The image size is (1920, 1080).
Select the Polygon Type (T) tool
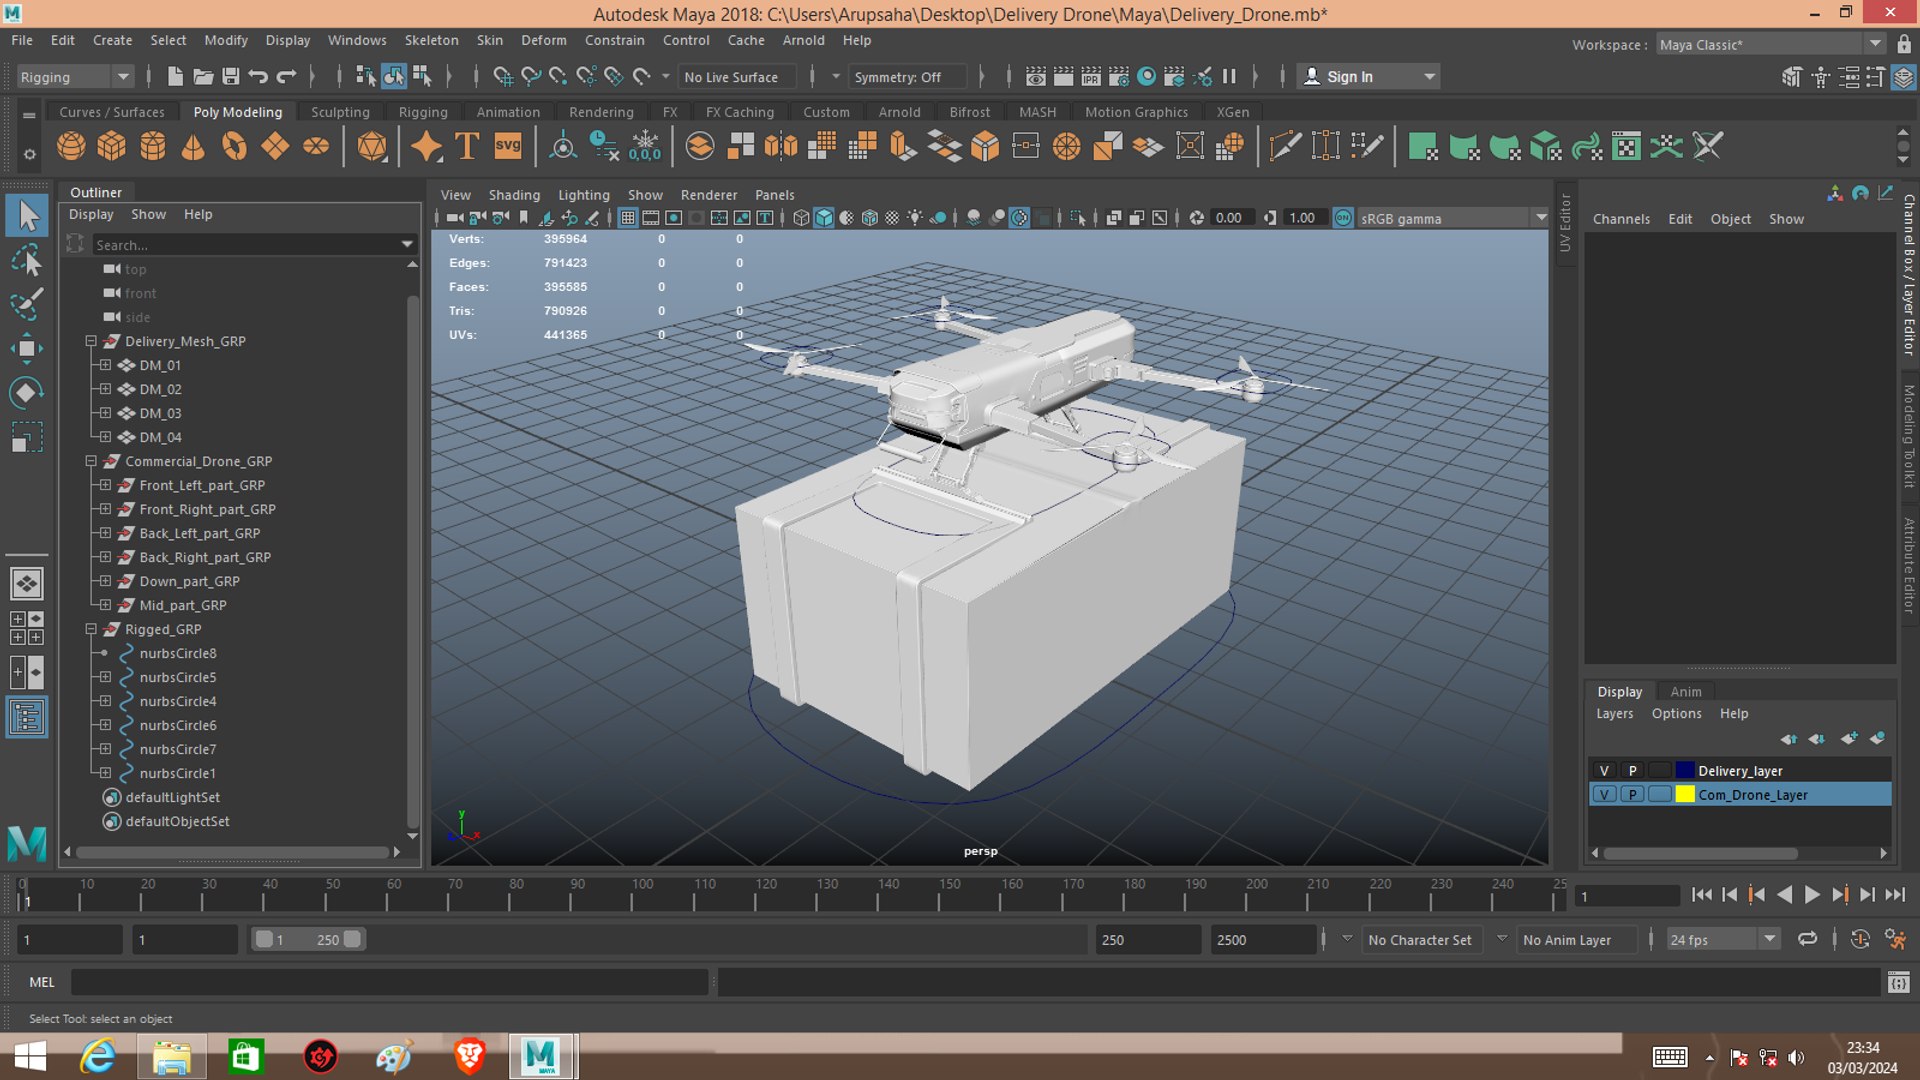click(x=467, y=147)
